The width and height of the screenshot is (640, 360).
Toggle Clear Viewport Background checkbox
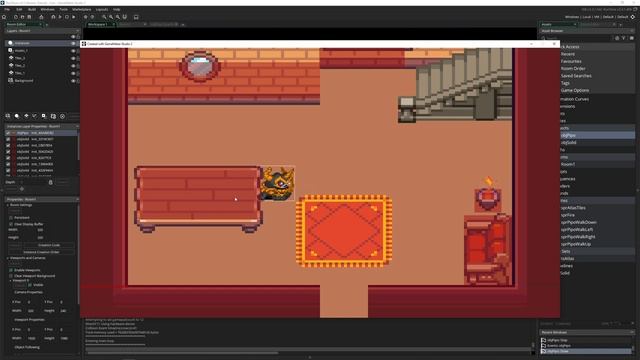(x=11, y=276)
